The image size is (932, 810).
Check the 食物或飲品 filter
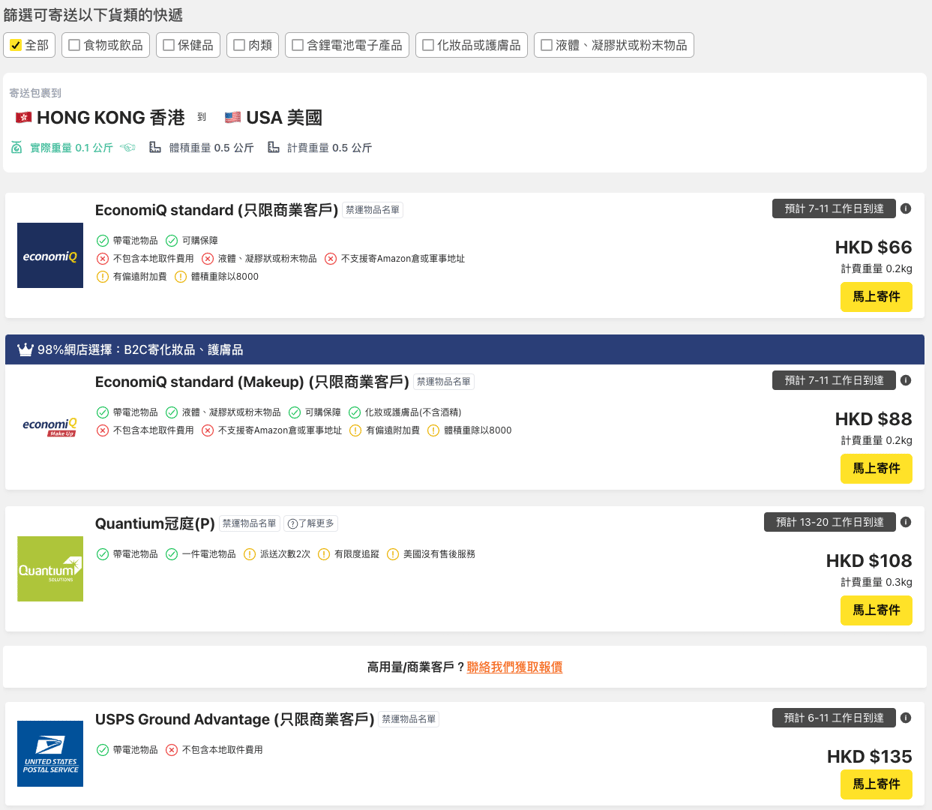[74, 45]
